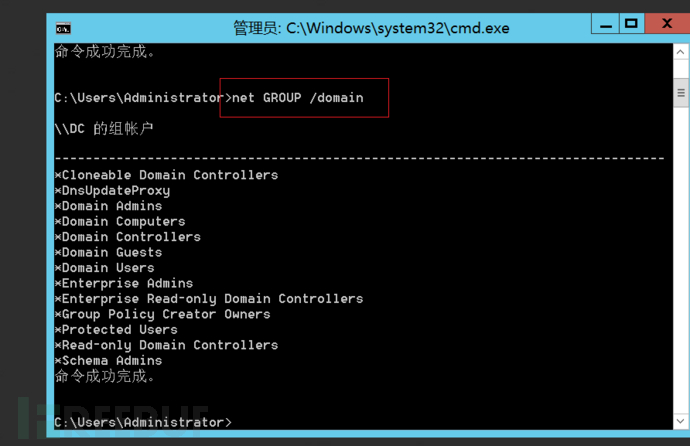Screen dimensions: 690x446
Task: Click the Domain Computers group entry
Action: tap(124, 221)
